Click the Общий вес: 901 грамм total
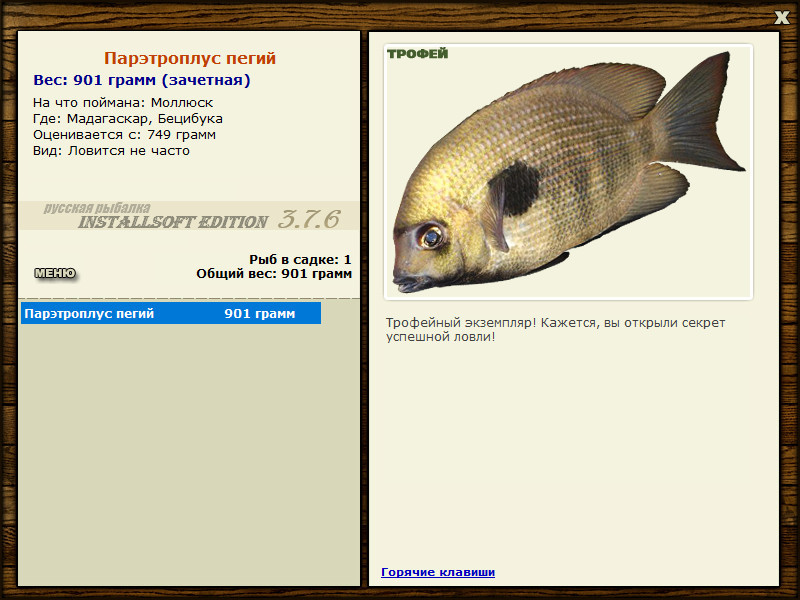This screenshot has width=800, height=600. click(274, 274)
